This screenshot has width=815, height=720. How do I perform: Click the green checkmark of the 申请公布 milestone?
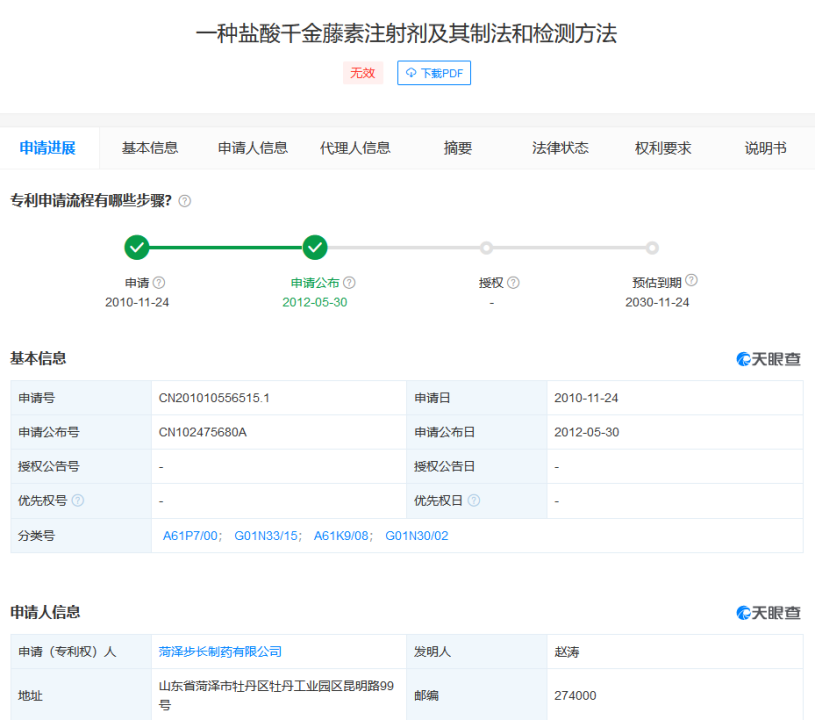pos(314,247)
